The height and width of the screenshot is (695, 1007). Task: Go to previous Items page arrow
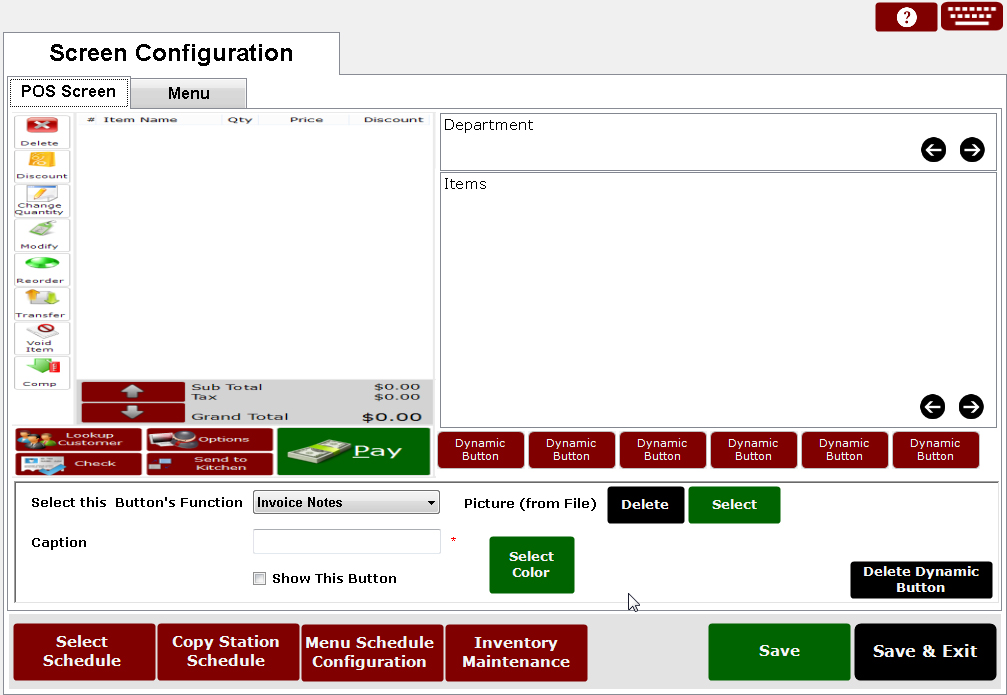(x=932, y=406)
